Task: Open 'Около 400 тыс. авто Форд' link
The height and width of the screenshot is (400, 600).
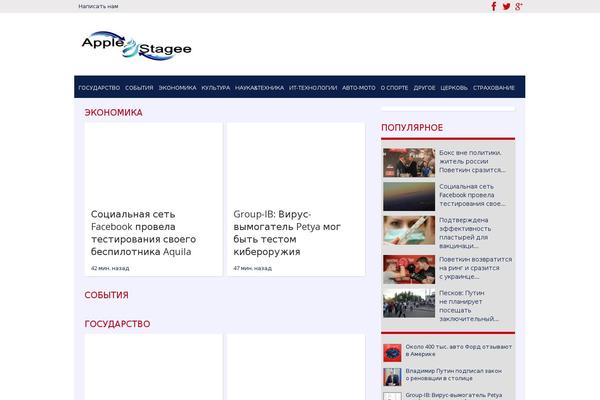Action: coord(458,350)
